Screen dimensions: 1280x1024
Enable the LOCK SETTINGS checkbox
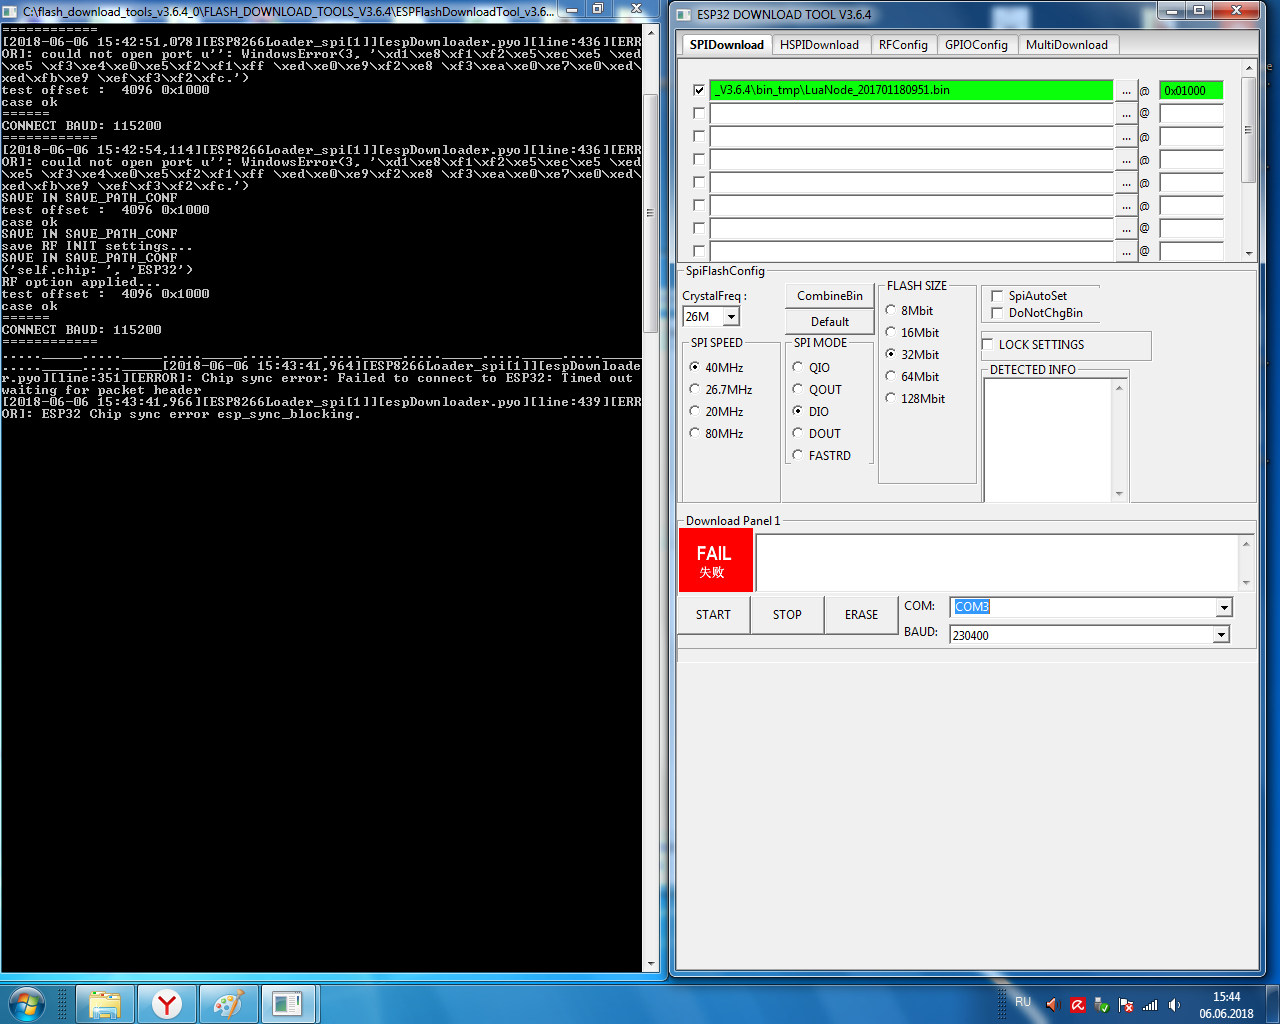(x=988, y=345)
